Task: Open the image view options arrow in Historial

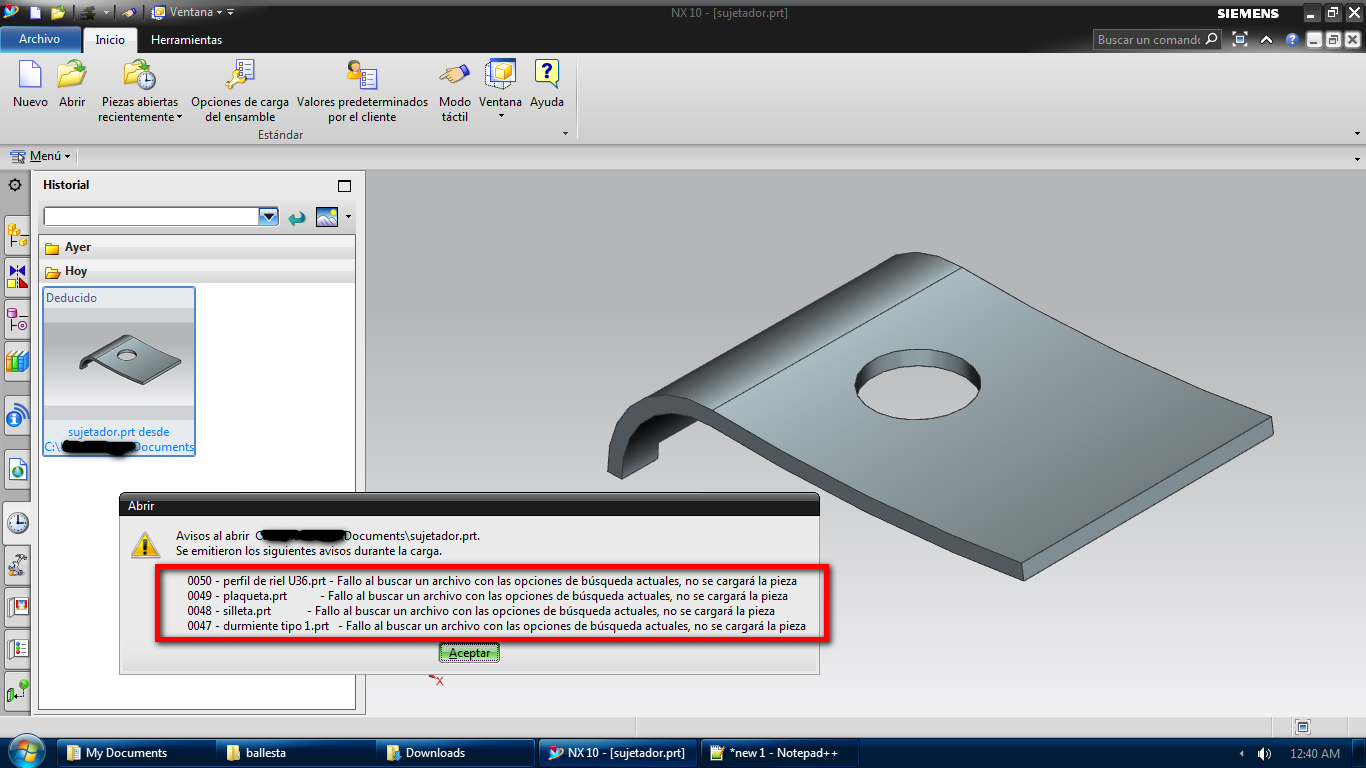Action: click(x=348, y=217)
